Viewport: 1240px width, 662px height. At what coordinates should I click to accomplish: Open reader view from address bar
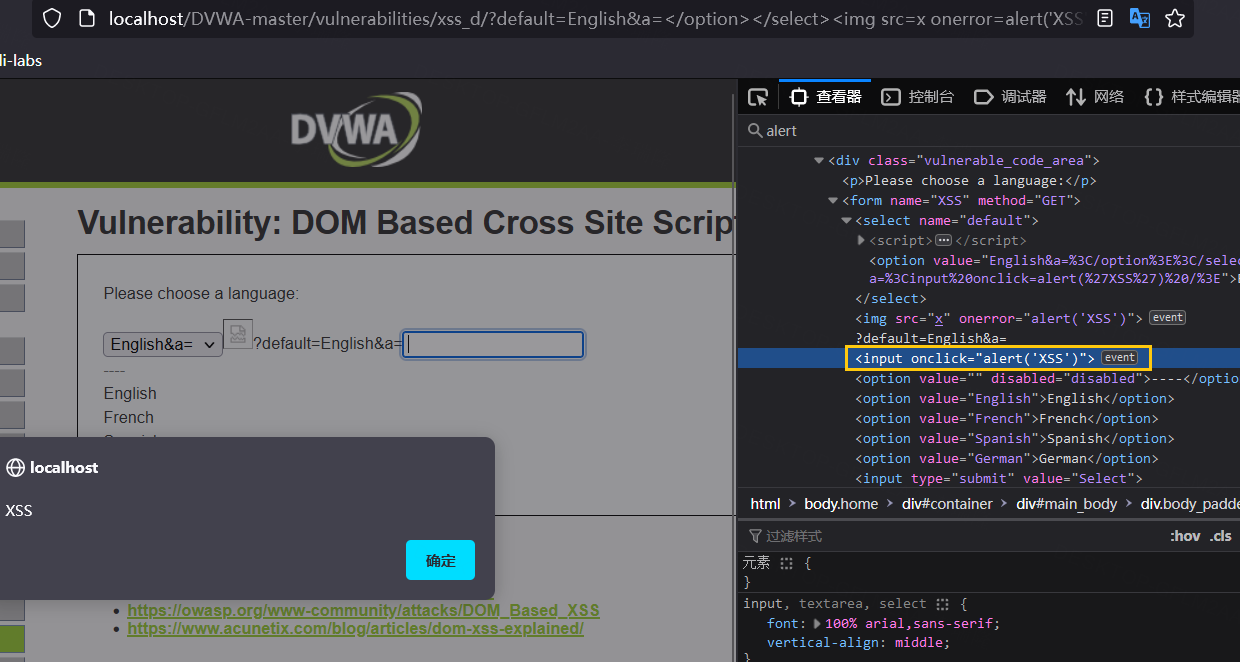coord(1104,18)
